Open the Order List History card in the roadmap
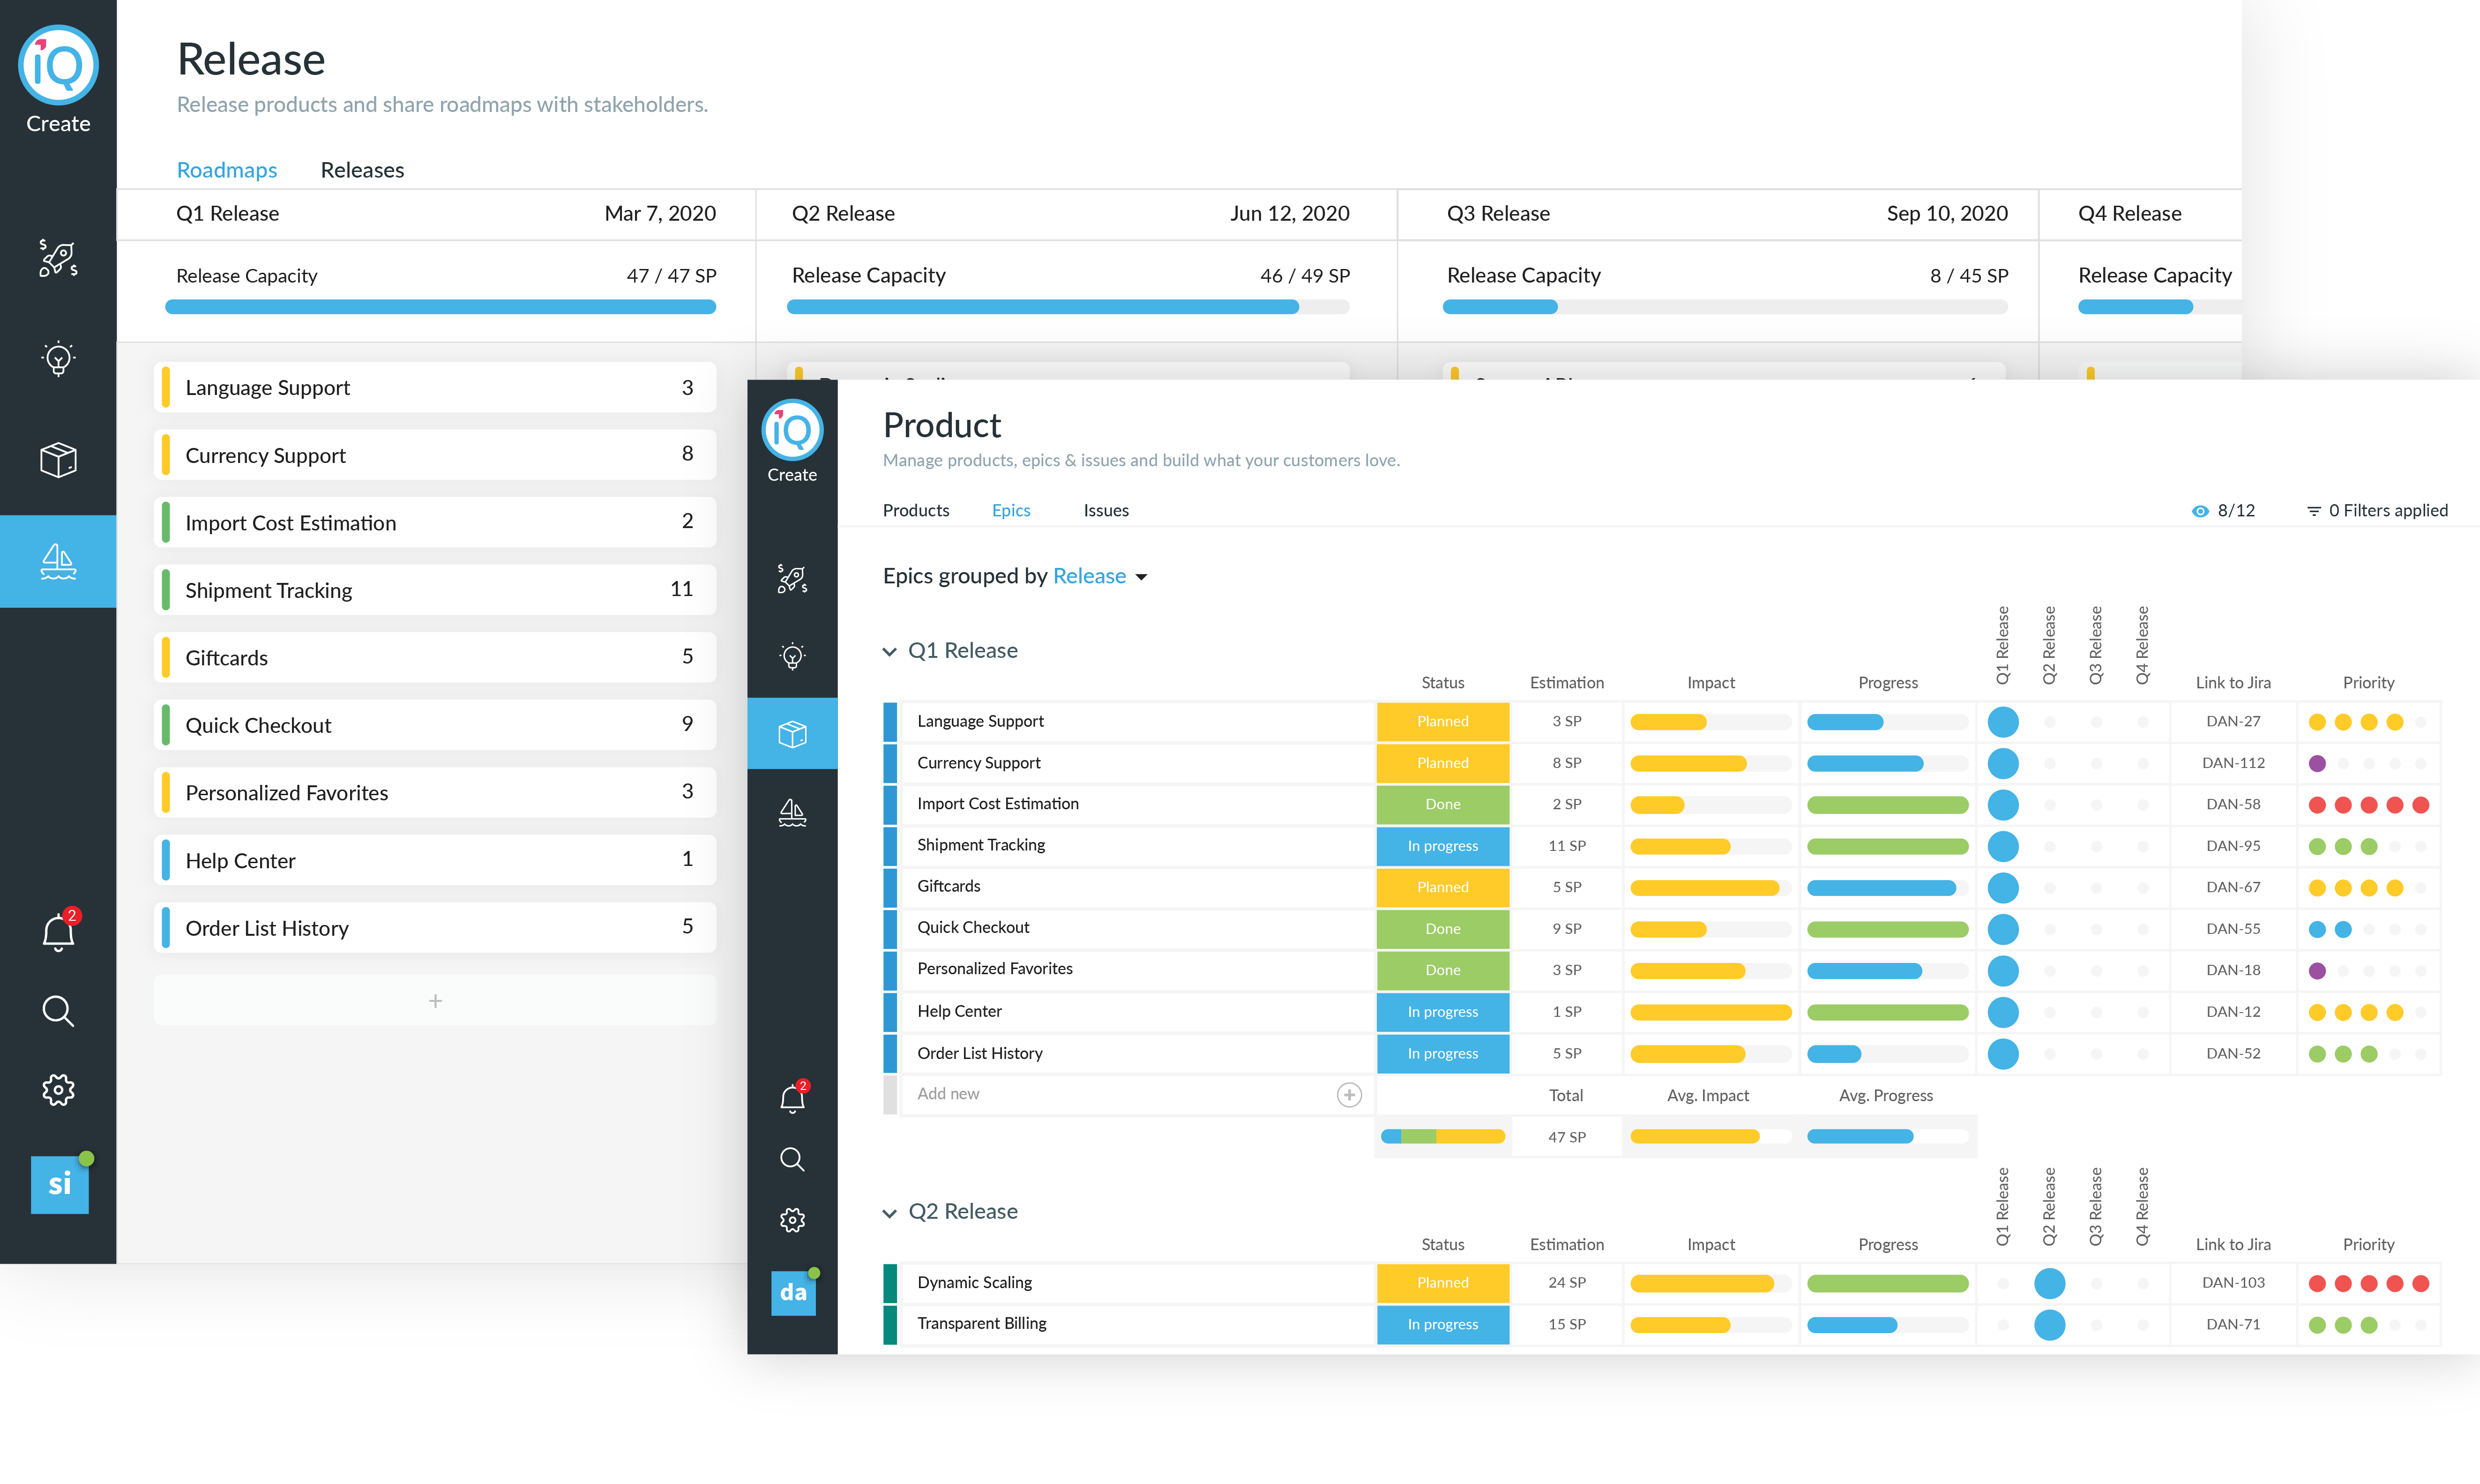The width and height of the screenshot is (2480, 1484). (435, 928)
